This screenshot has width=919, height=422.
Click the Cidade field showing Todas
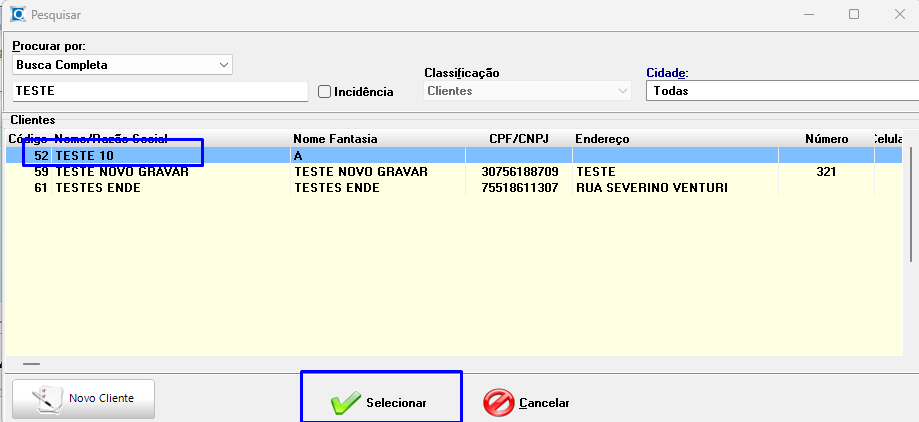780,91
